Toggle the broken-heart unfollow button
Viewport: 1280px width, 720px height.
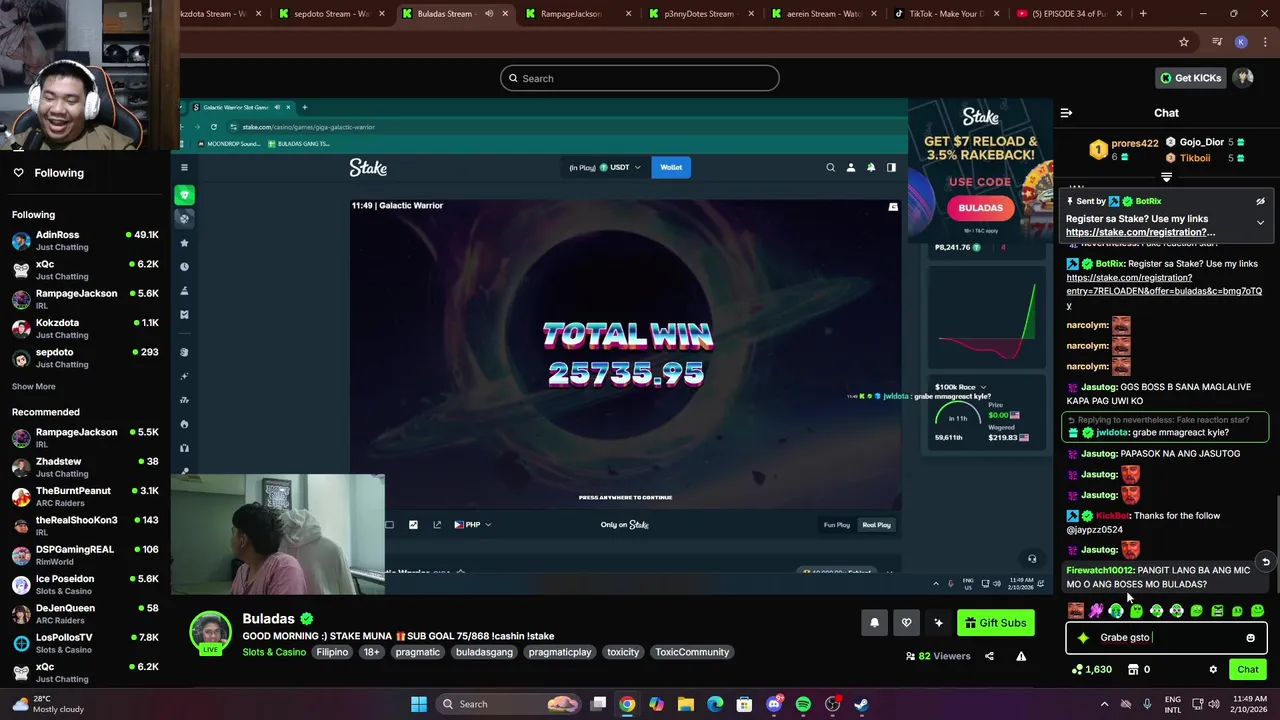click(906, 623)
